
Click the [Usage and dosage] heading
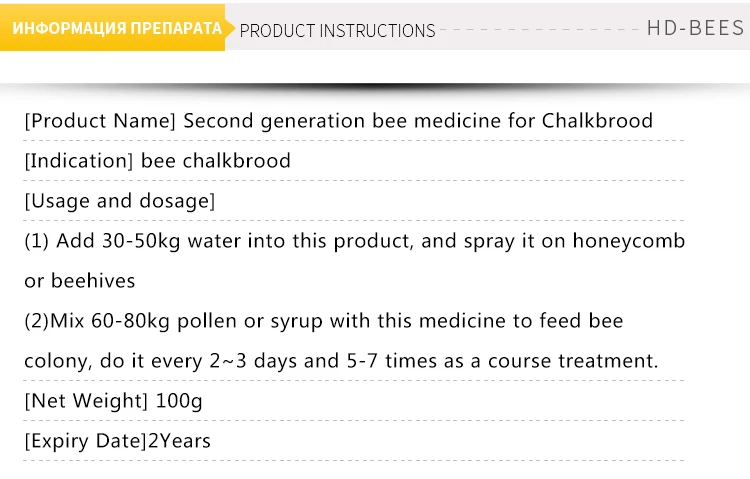point(120,201)
